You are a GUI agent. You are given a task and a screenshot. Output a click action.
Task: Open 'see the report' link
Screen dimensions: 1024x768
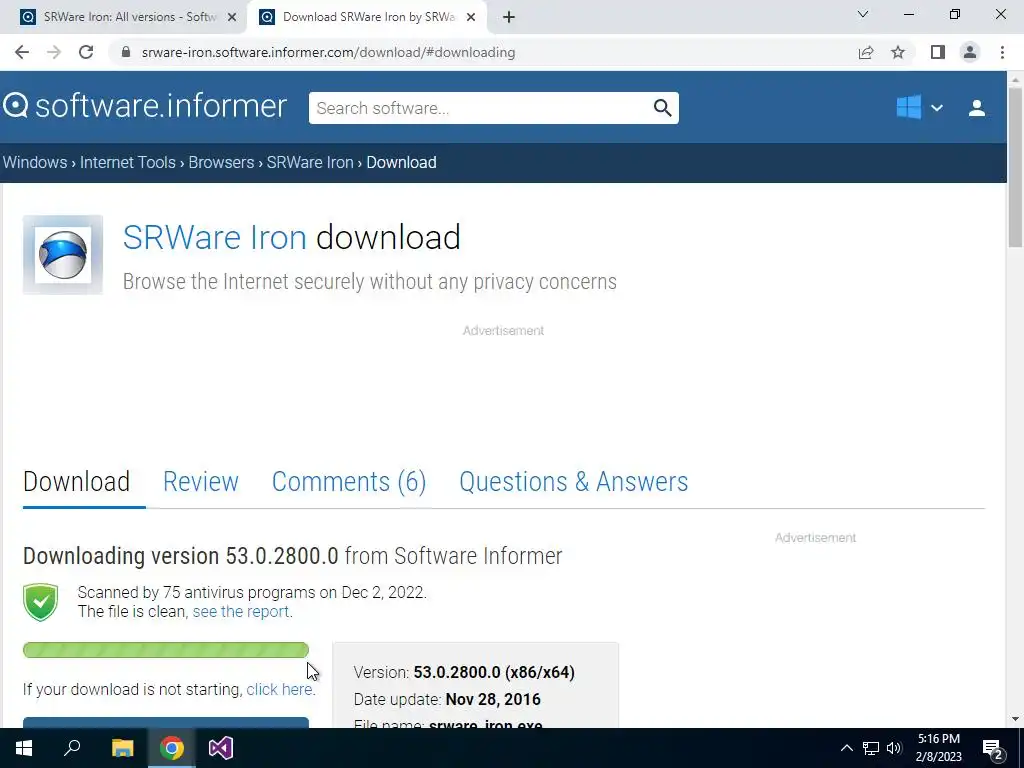tap(241, 611)
